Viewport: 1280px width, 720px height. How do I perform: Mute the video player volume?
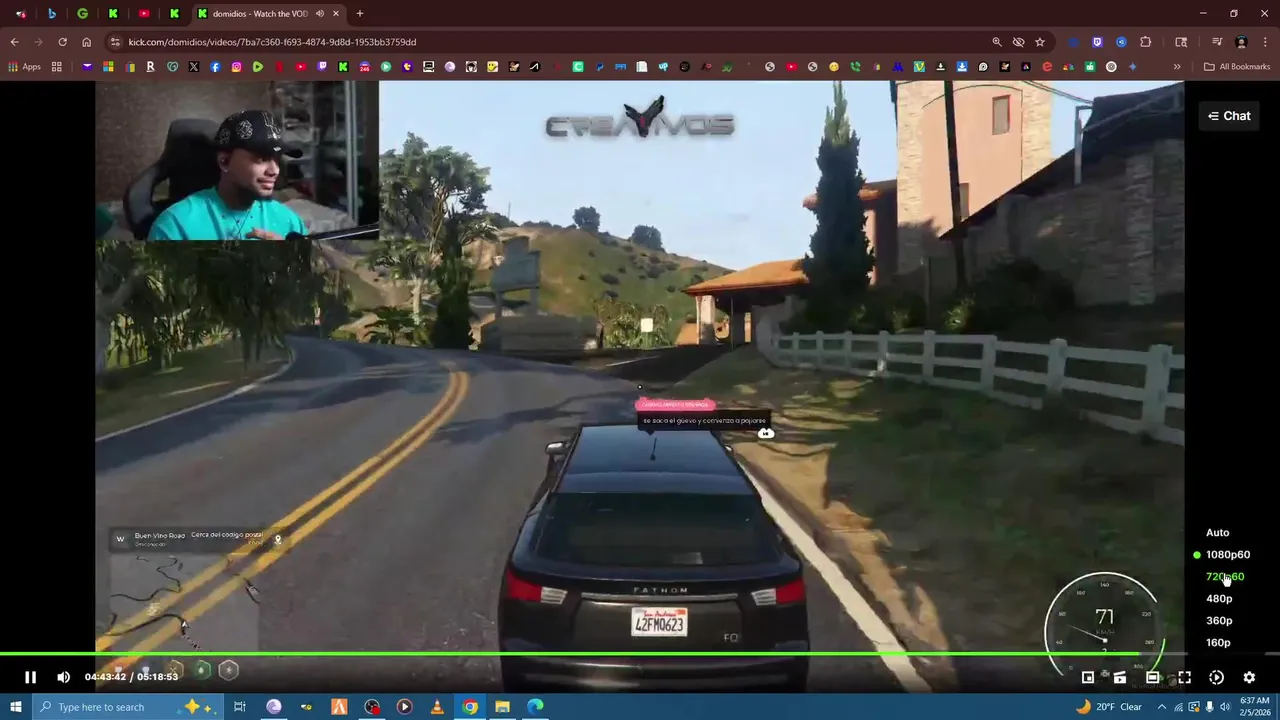click(x=63, y=677)
